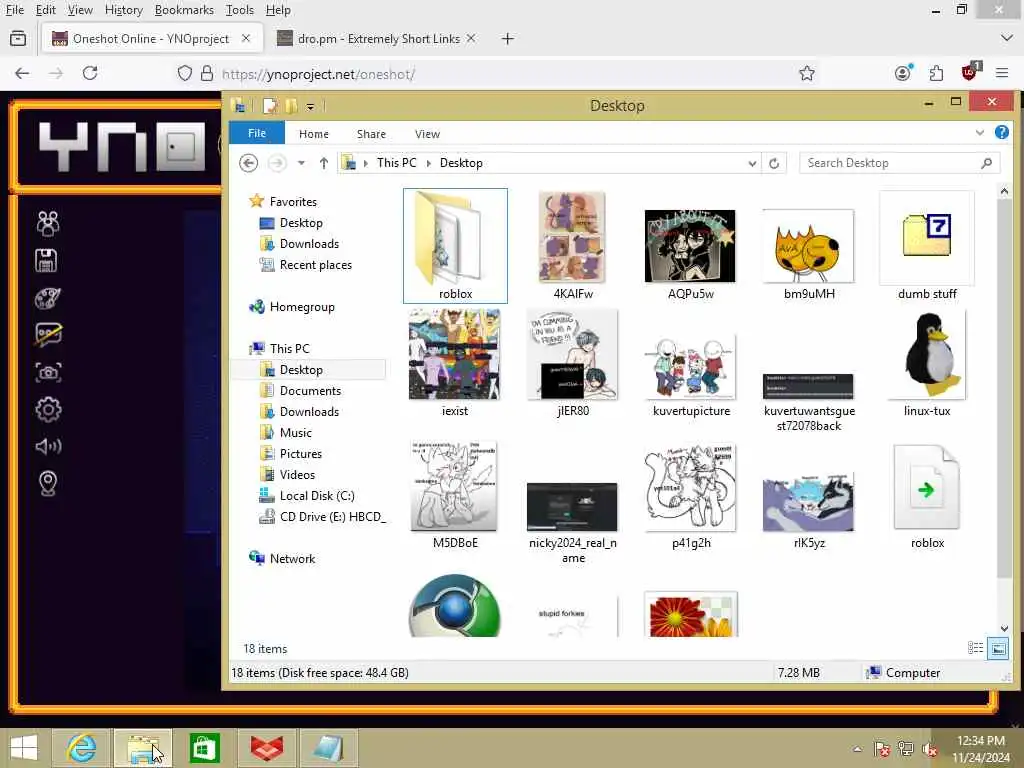Click Explorer back navigation arrow

point(248,163)
